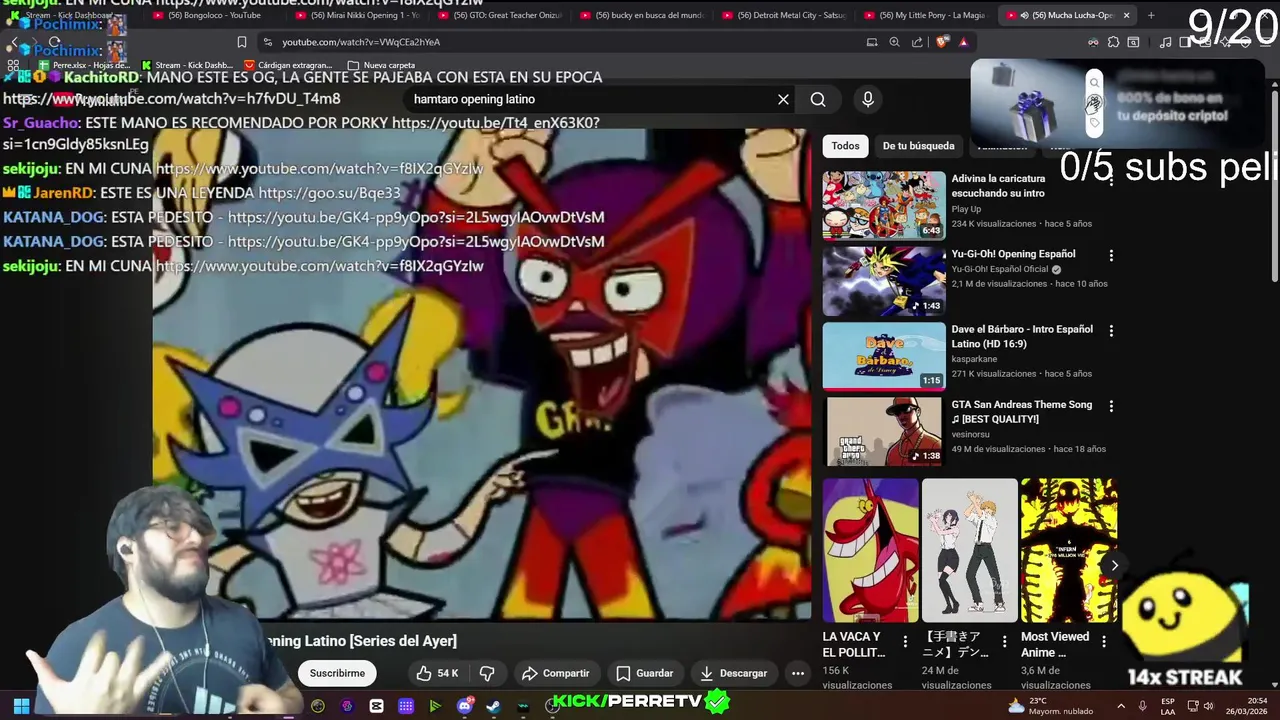Viewport: 1280px width, 720px height.
Task: Show hidden system tray icons
Action: (1121, 706)
